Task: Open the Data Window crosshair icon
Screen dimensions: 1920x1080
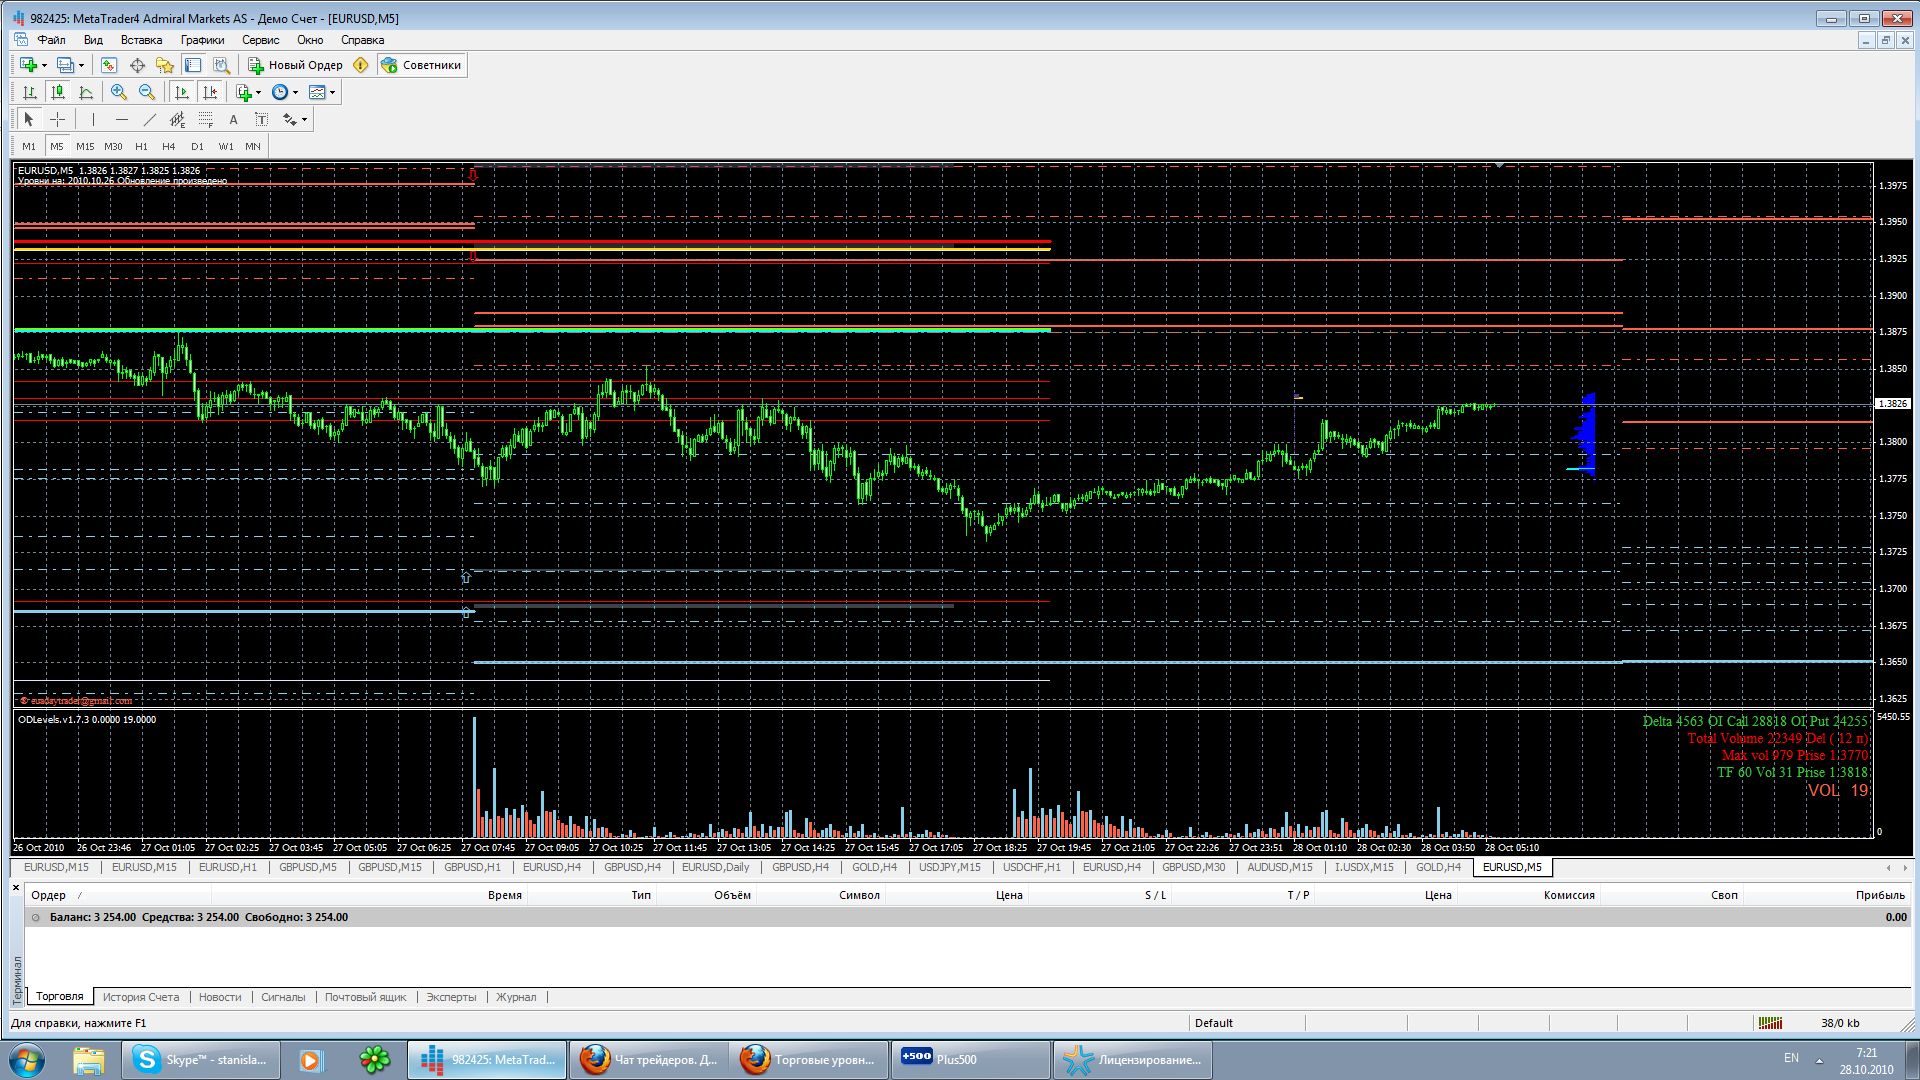Action: coord(137,65)
